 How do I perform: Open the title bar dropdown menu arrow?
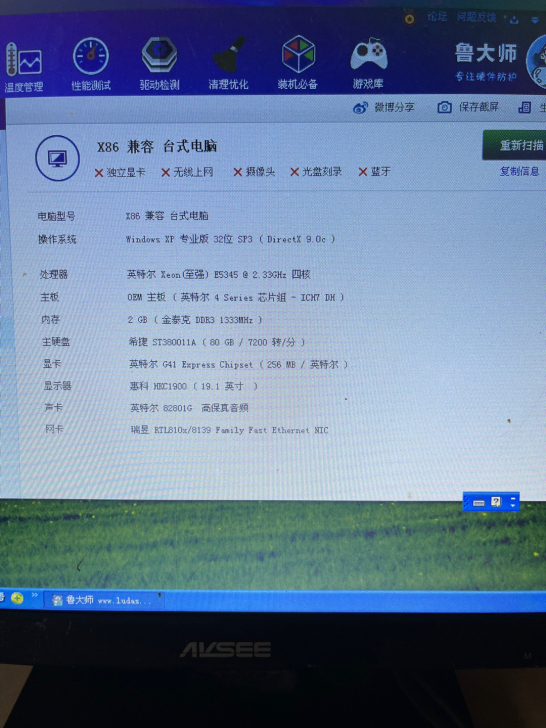[535, 20]
